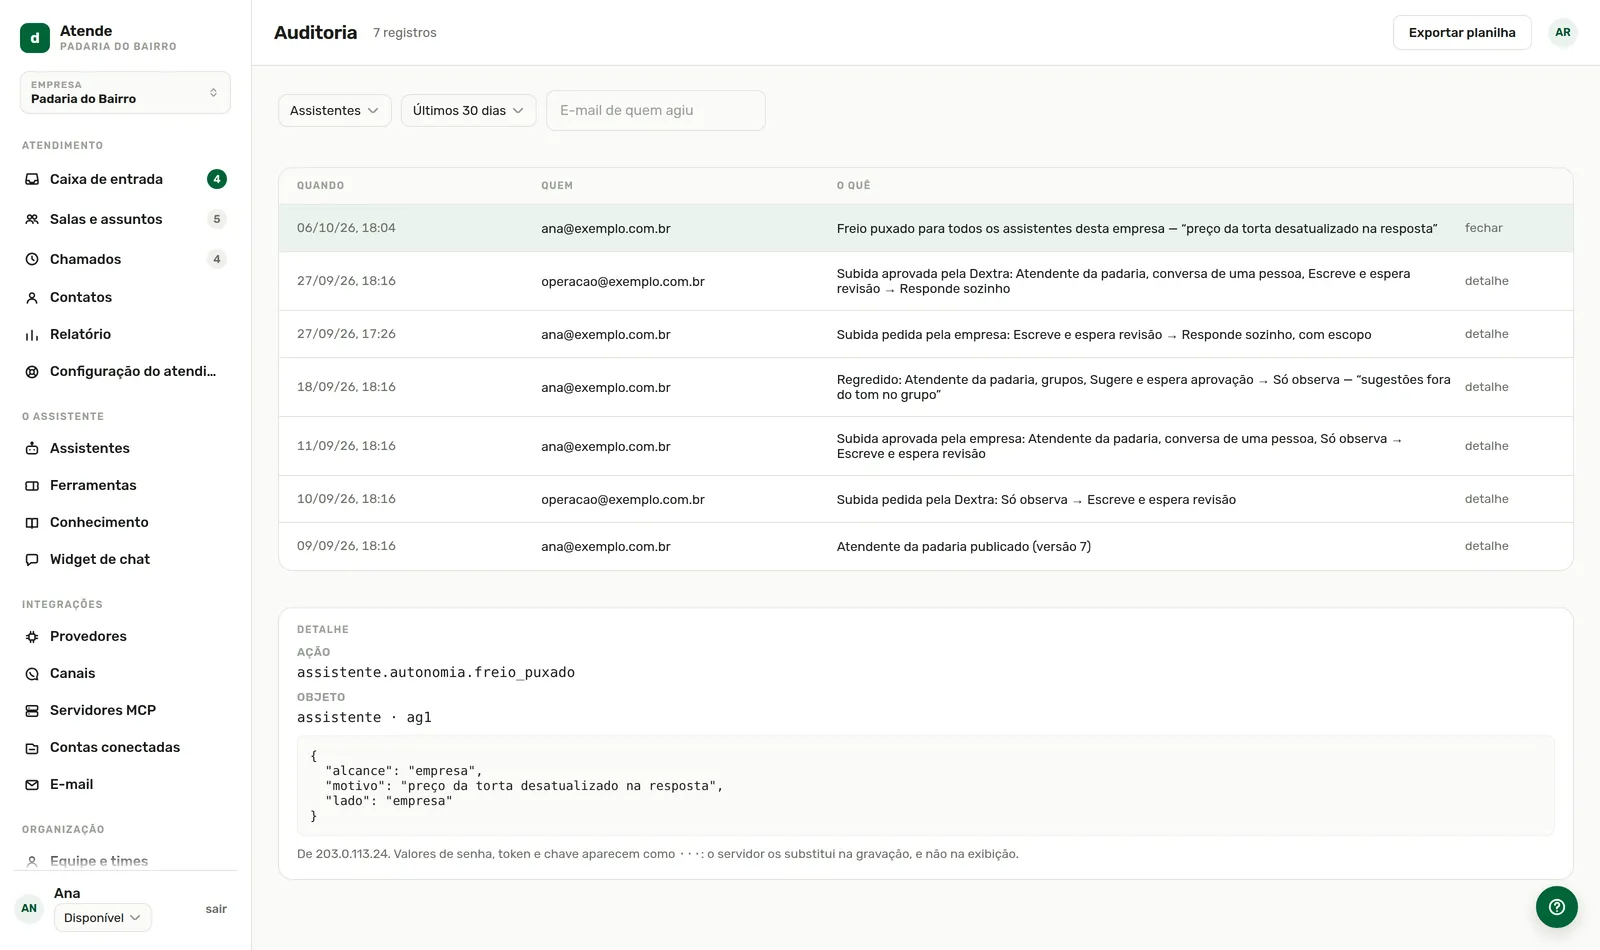Image resolution: width=1600 pixels, height=950 pixels.
Task: Select the 10/09/26 18:16 audit row
Action: (925, 499)
